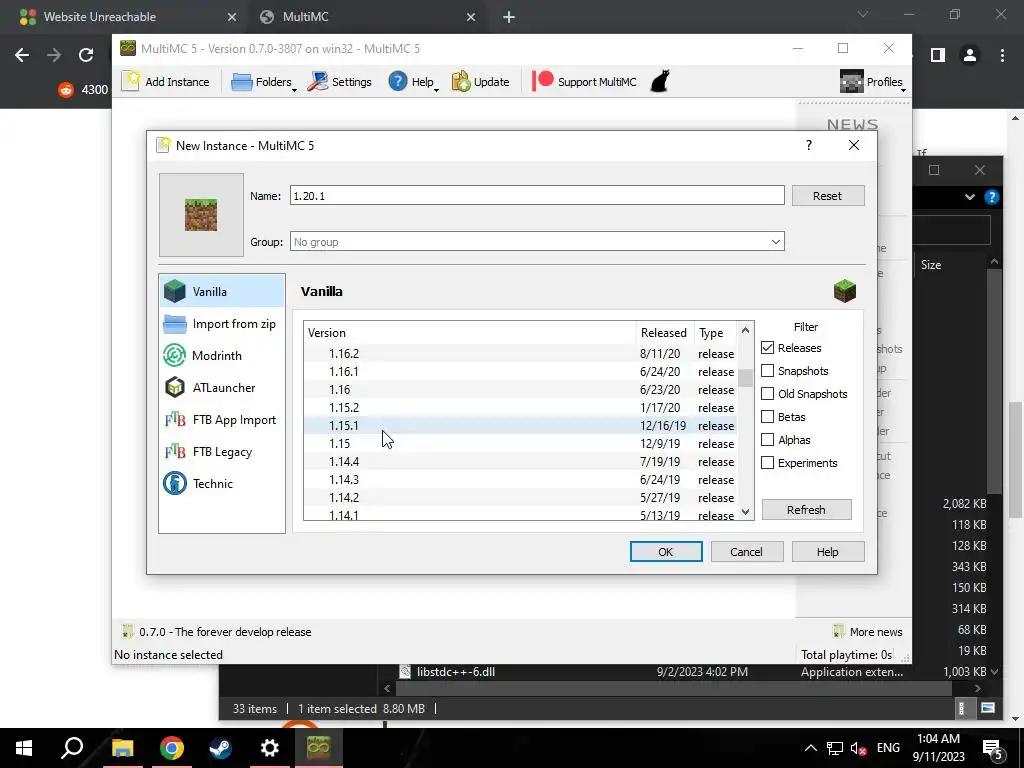Reset the instance name
This screenshot has width=1024, height=768.
(827, 195)
